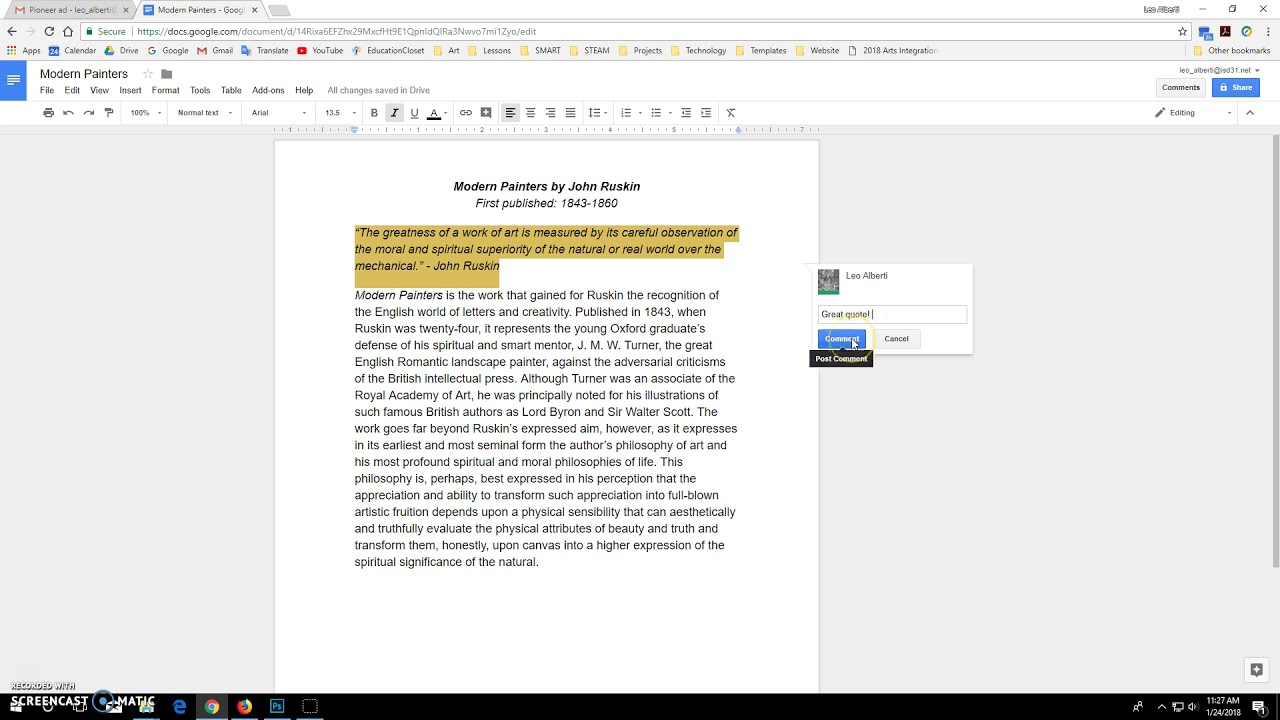Open the 100% zoom dropdown

[143, 113]
